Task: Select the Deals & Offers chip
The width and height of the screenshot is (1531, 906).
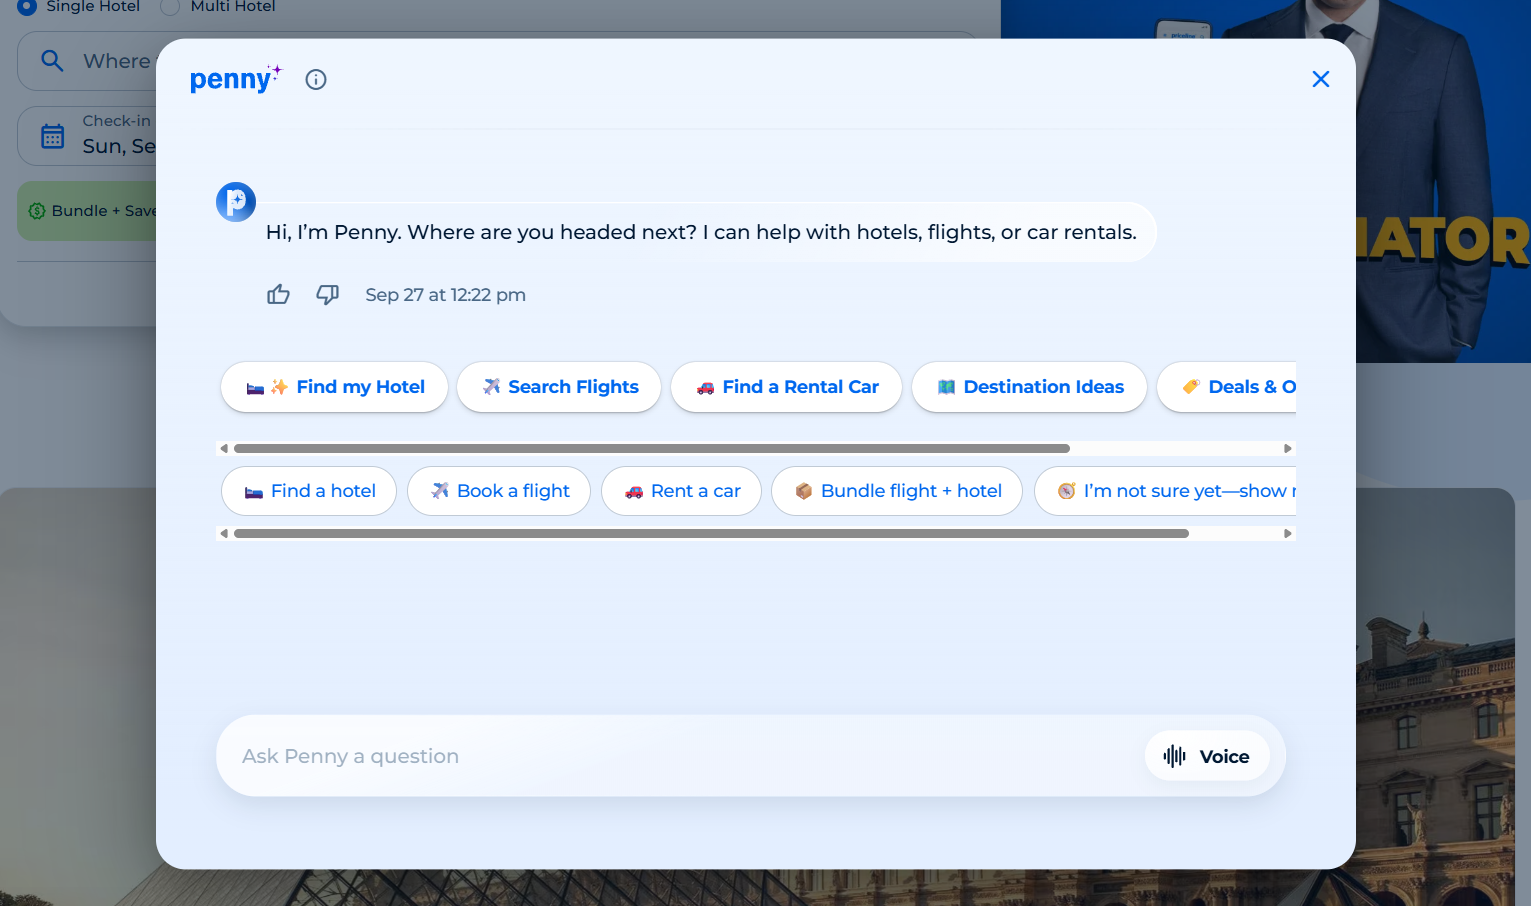Action: click(1227, 387)
